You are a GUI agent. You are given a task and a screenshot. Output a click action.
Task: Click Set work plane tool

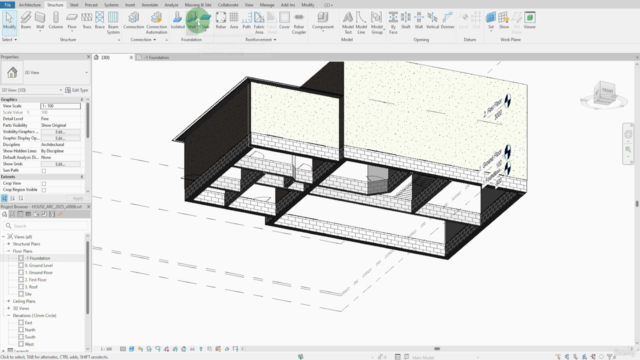[491, 20]
